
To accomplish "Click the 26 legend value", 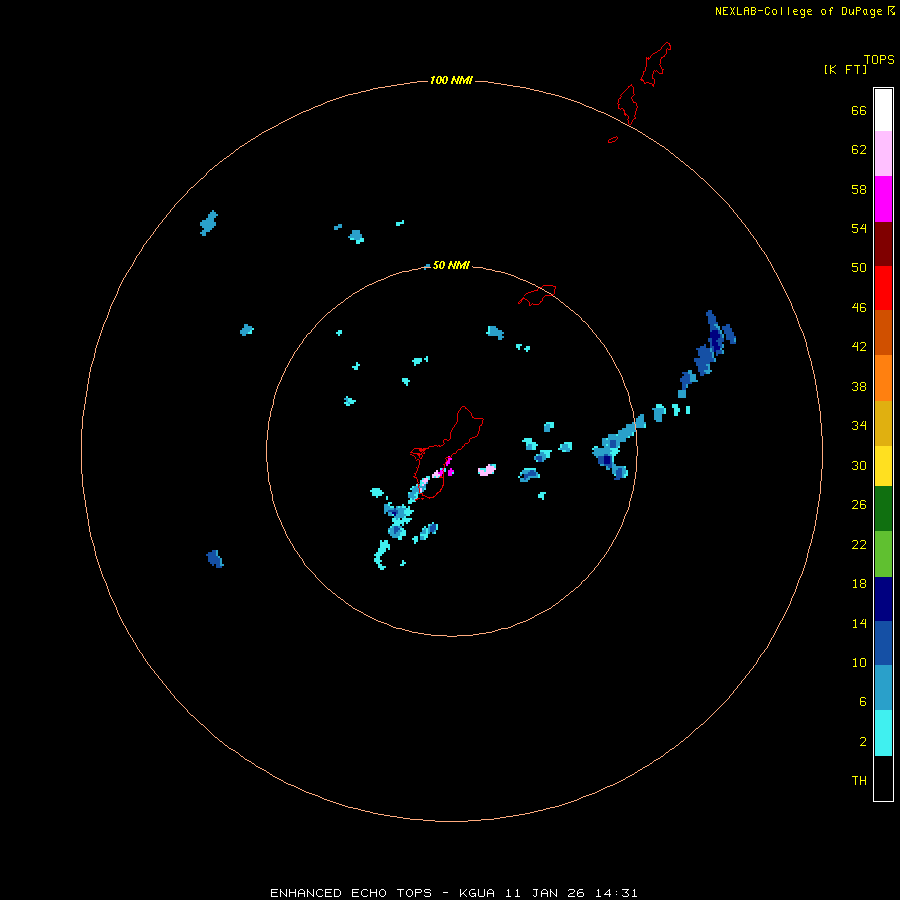I will click(859, 505).
